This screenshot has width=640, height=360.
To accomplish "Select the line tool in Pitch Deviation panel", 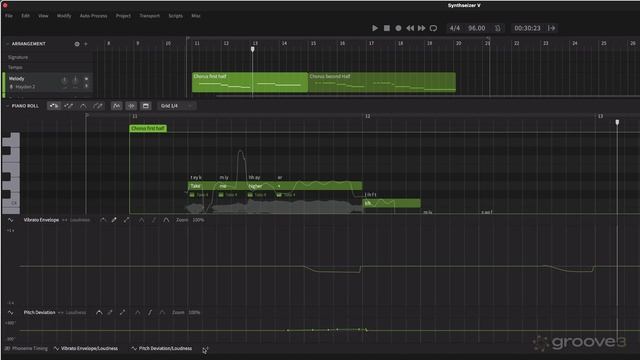I will [x=122, y=313].
